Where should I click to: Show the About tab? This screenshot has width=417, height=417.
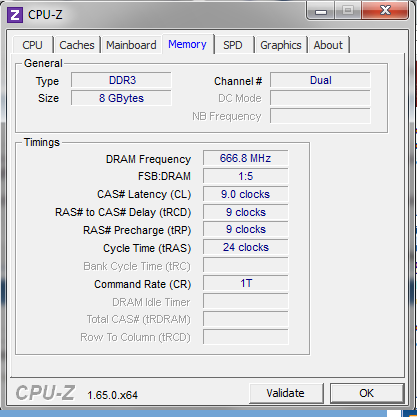[328, 45]
